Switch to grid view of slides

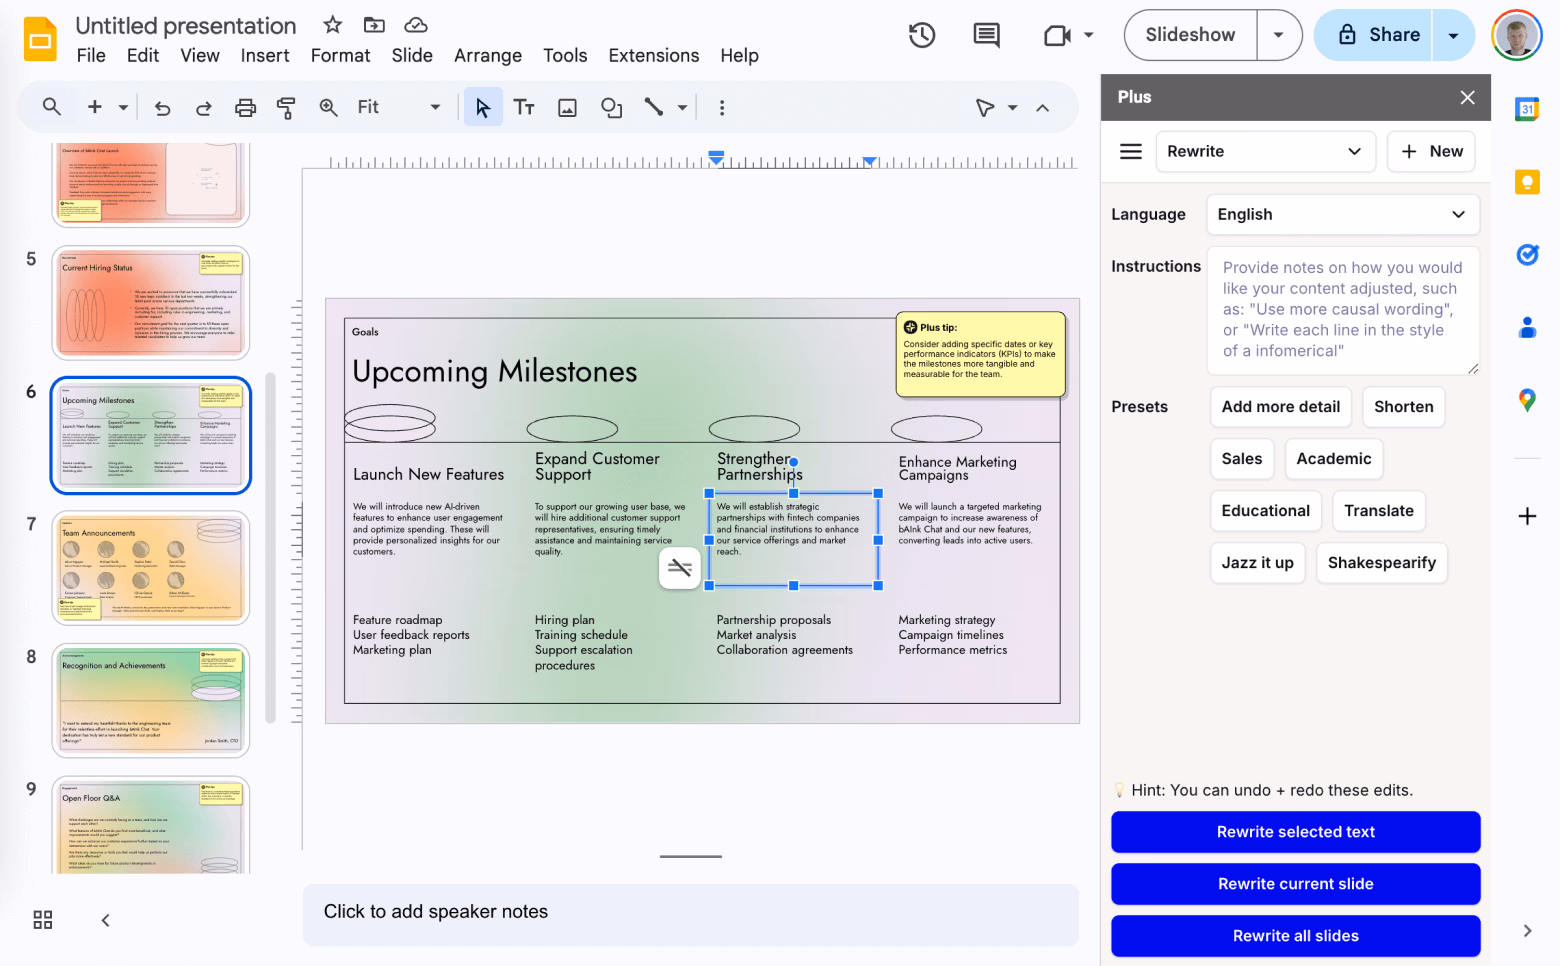click(43, 920)
